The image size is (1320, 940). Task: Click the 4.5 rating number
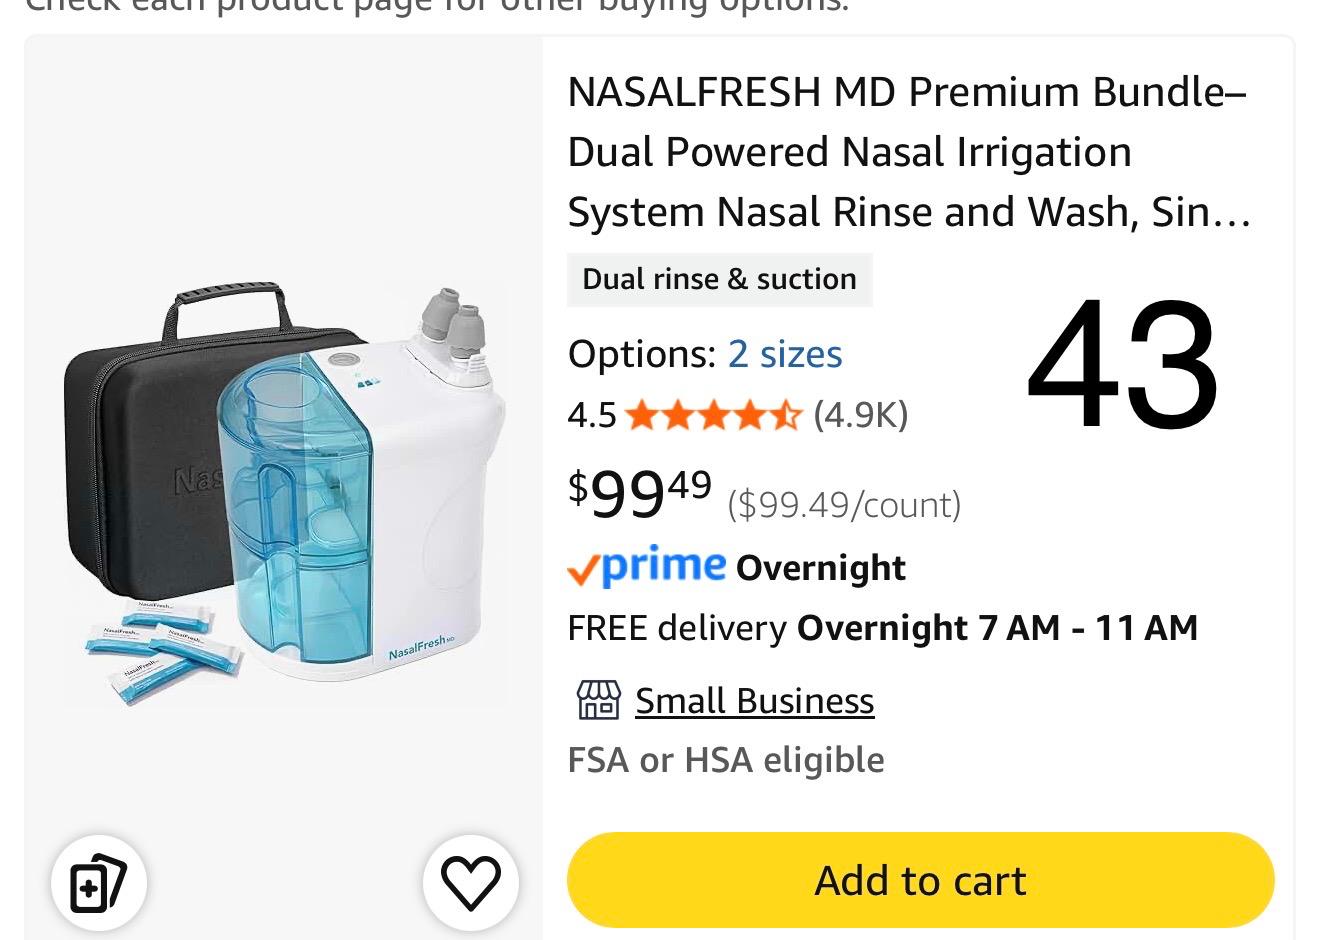(x=591, y=414)
